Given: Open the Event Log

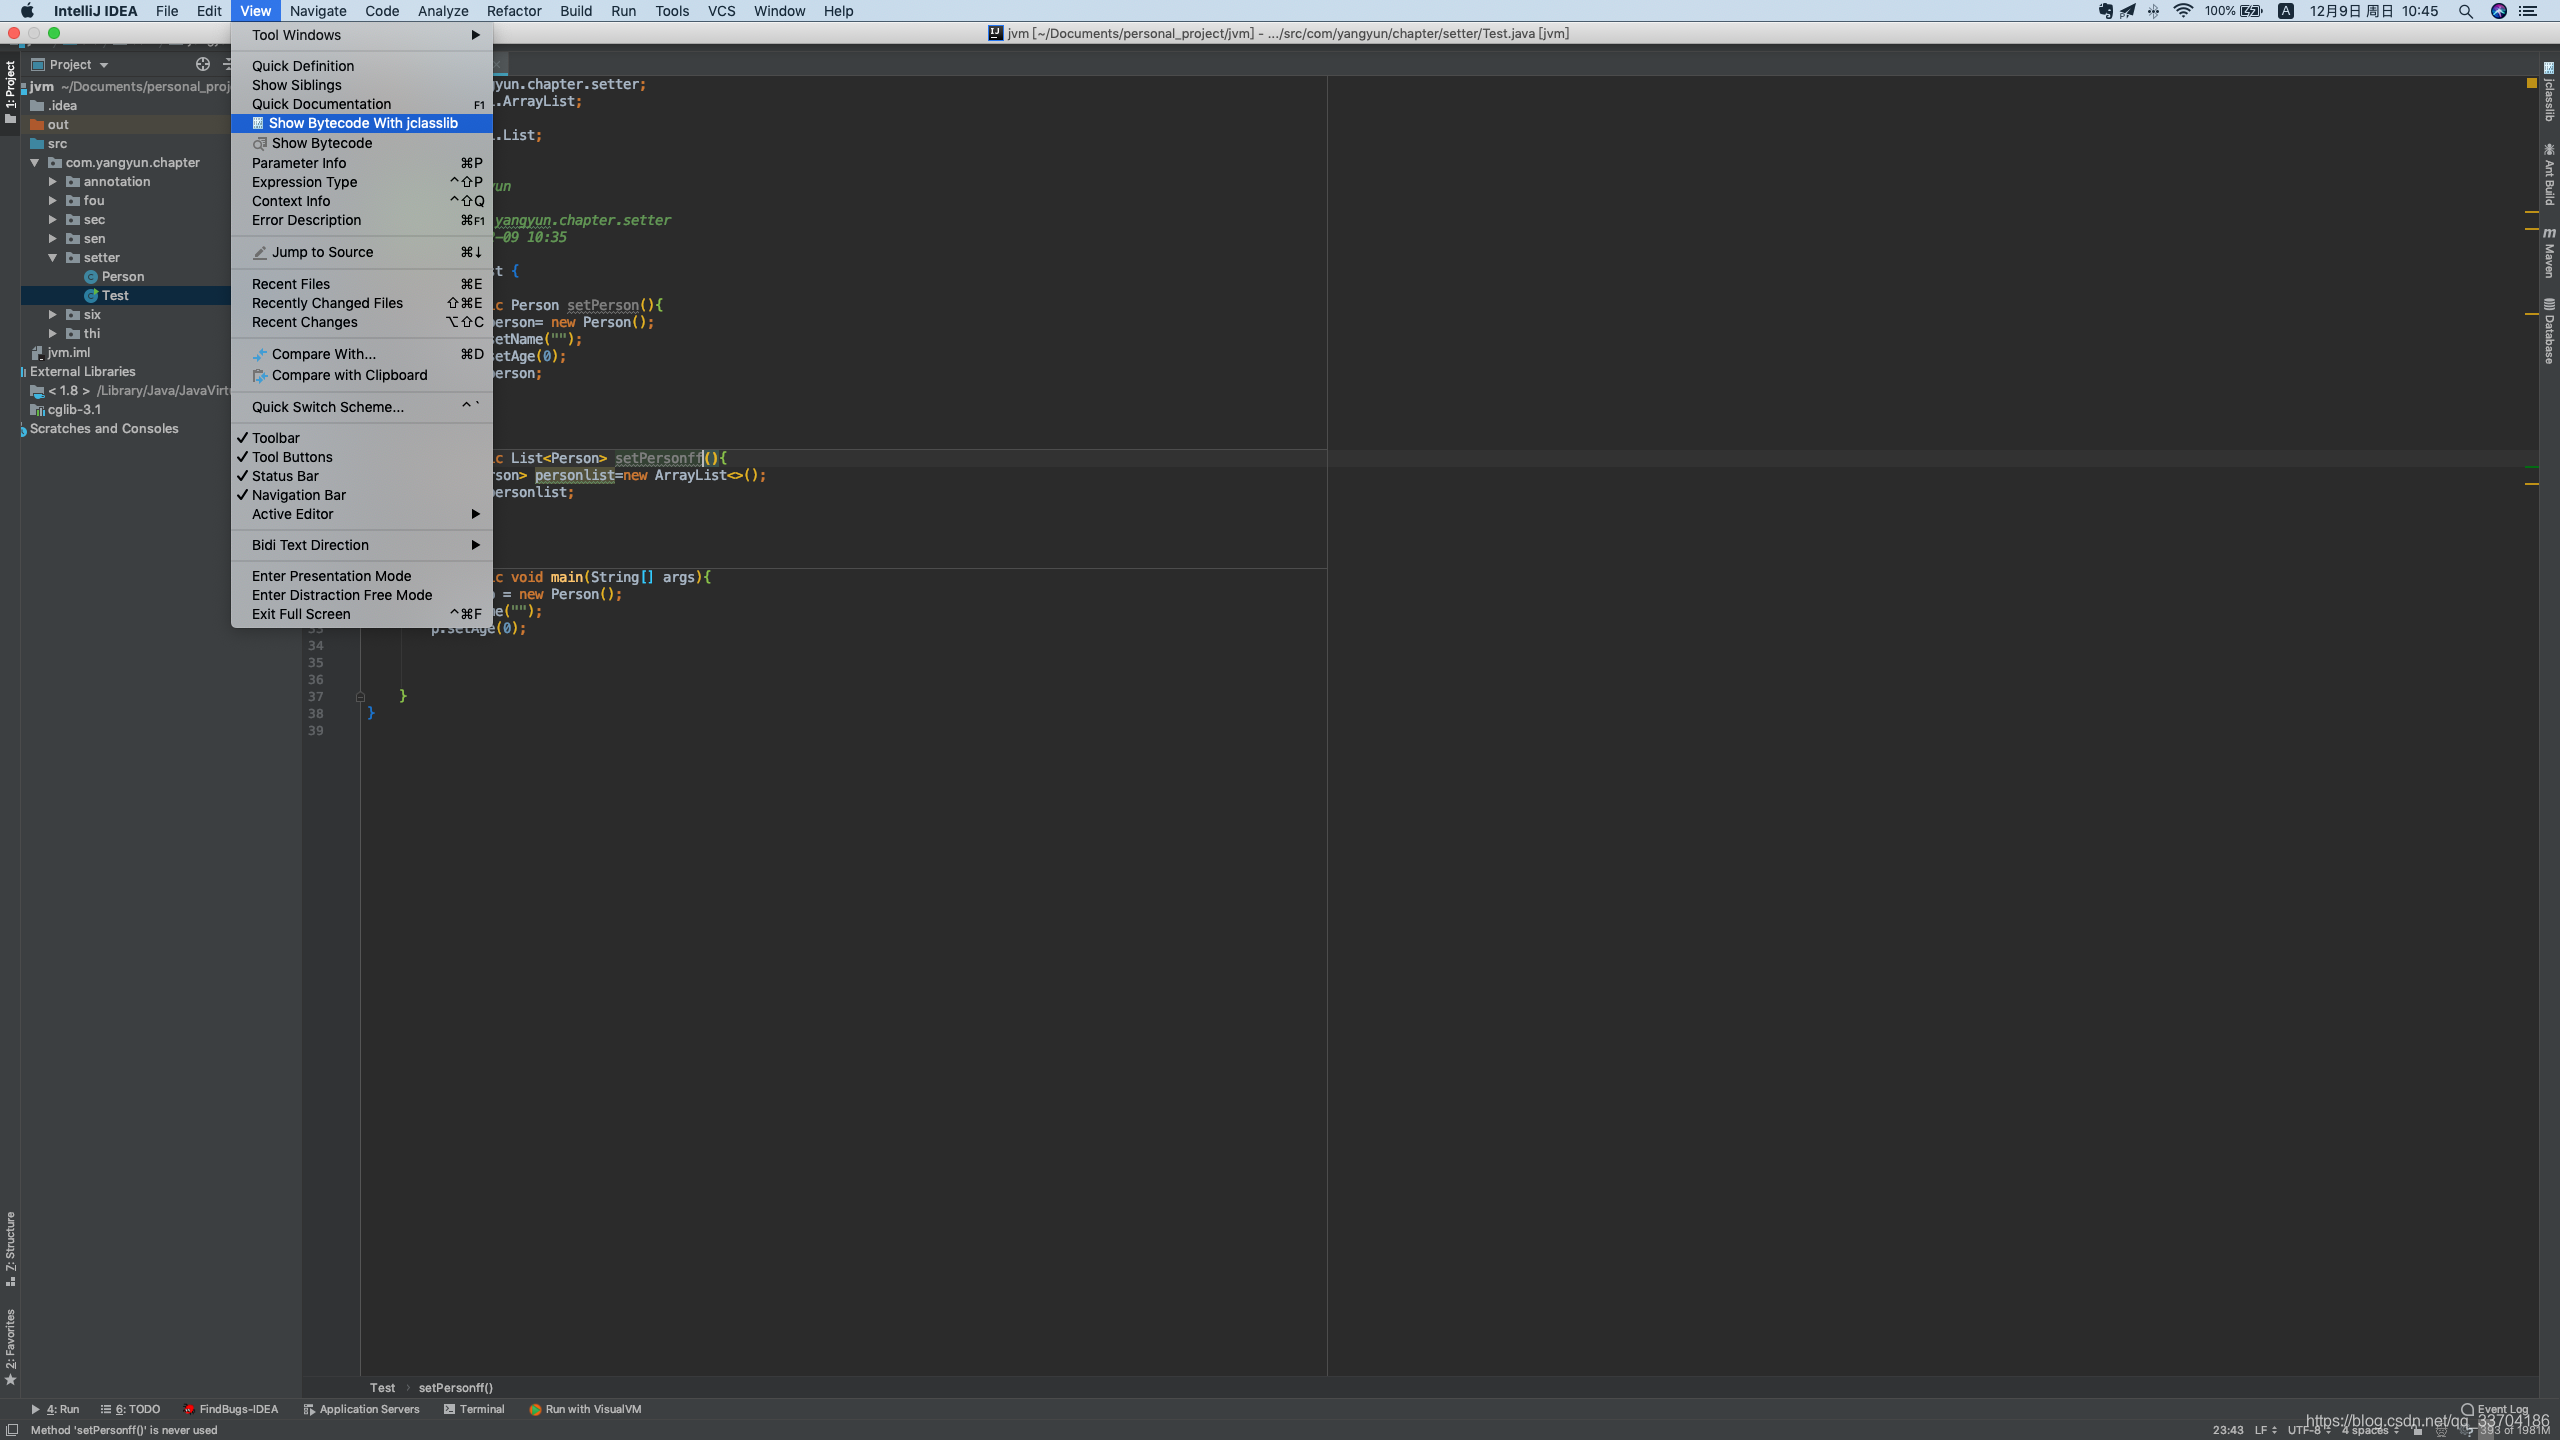Looking at the screenshot, I should pyautogui.click(x=2494, y=1409).
